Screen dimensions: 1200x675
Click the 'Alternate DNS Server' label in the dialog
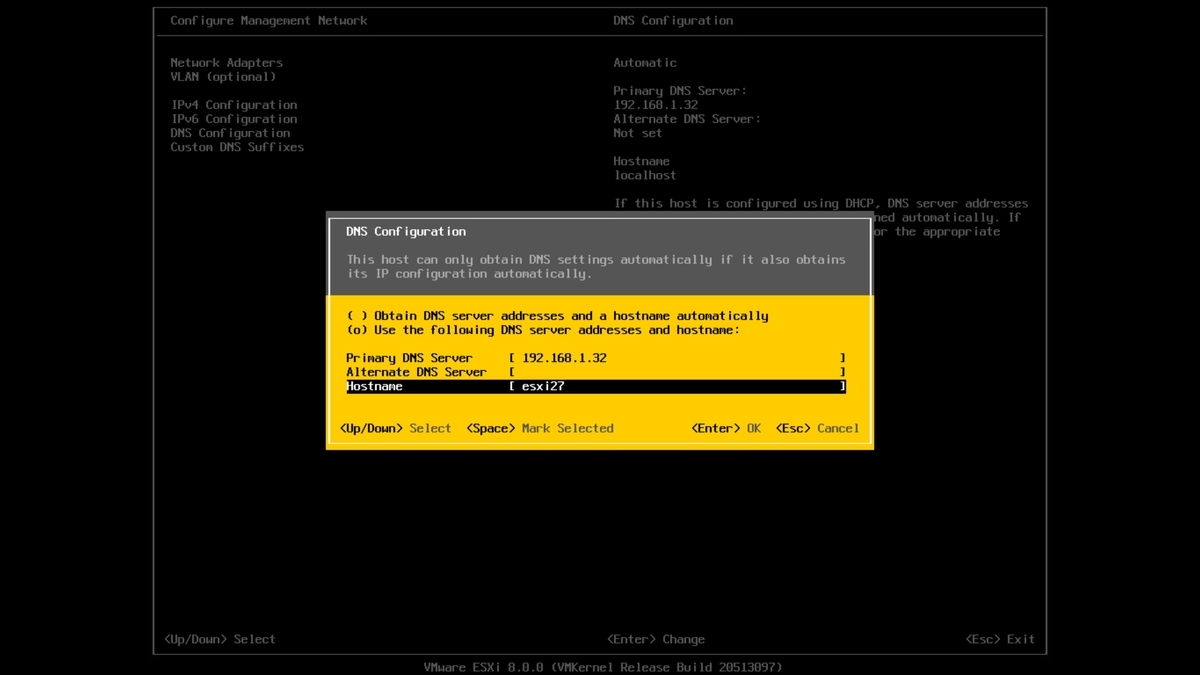[416, 372]
